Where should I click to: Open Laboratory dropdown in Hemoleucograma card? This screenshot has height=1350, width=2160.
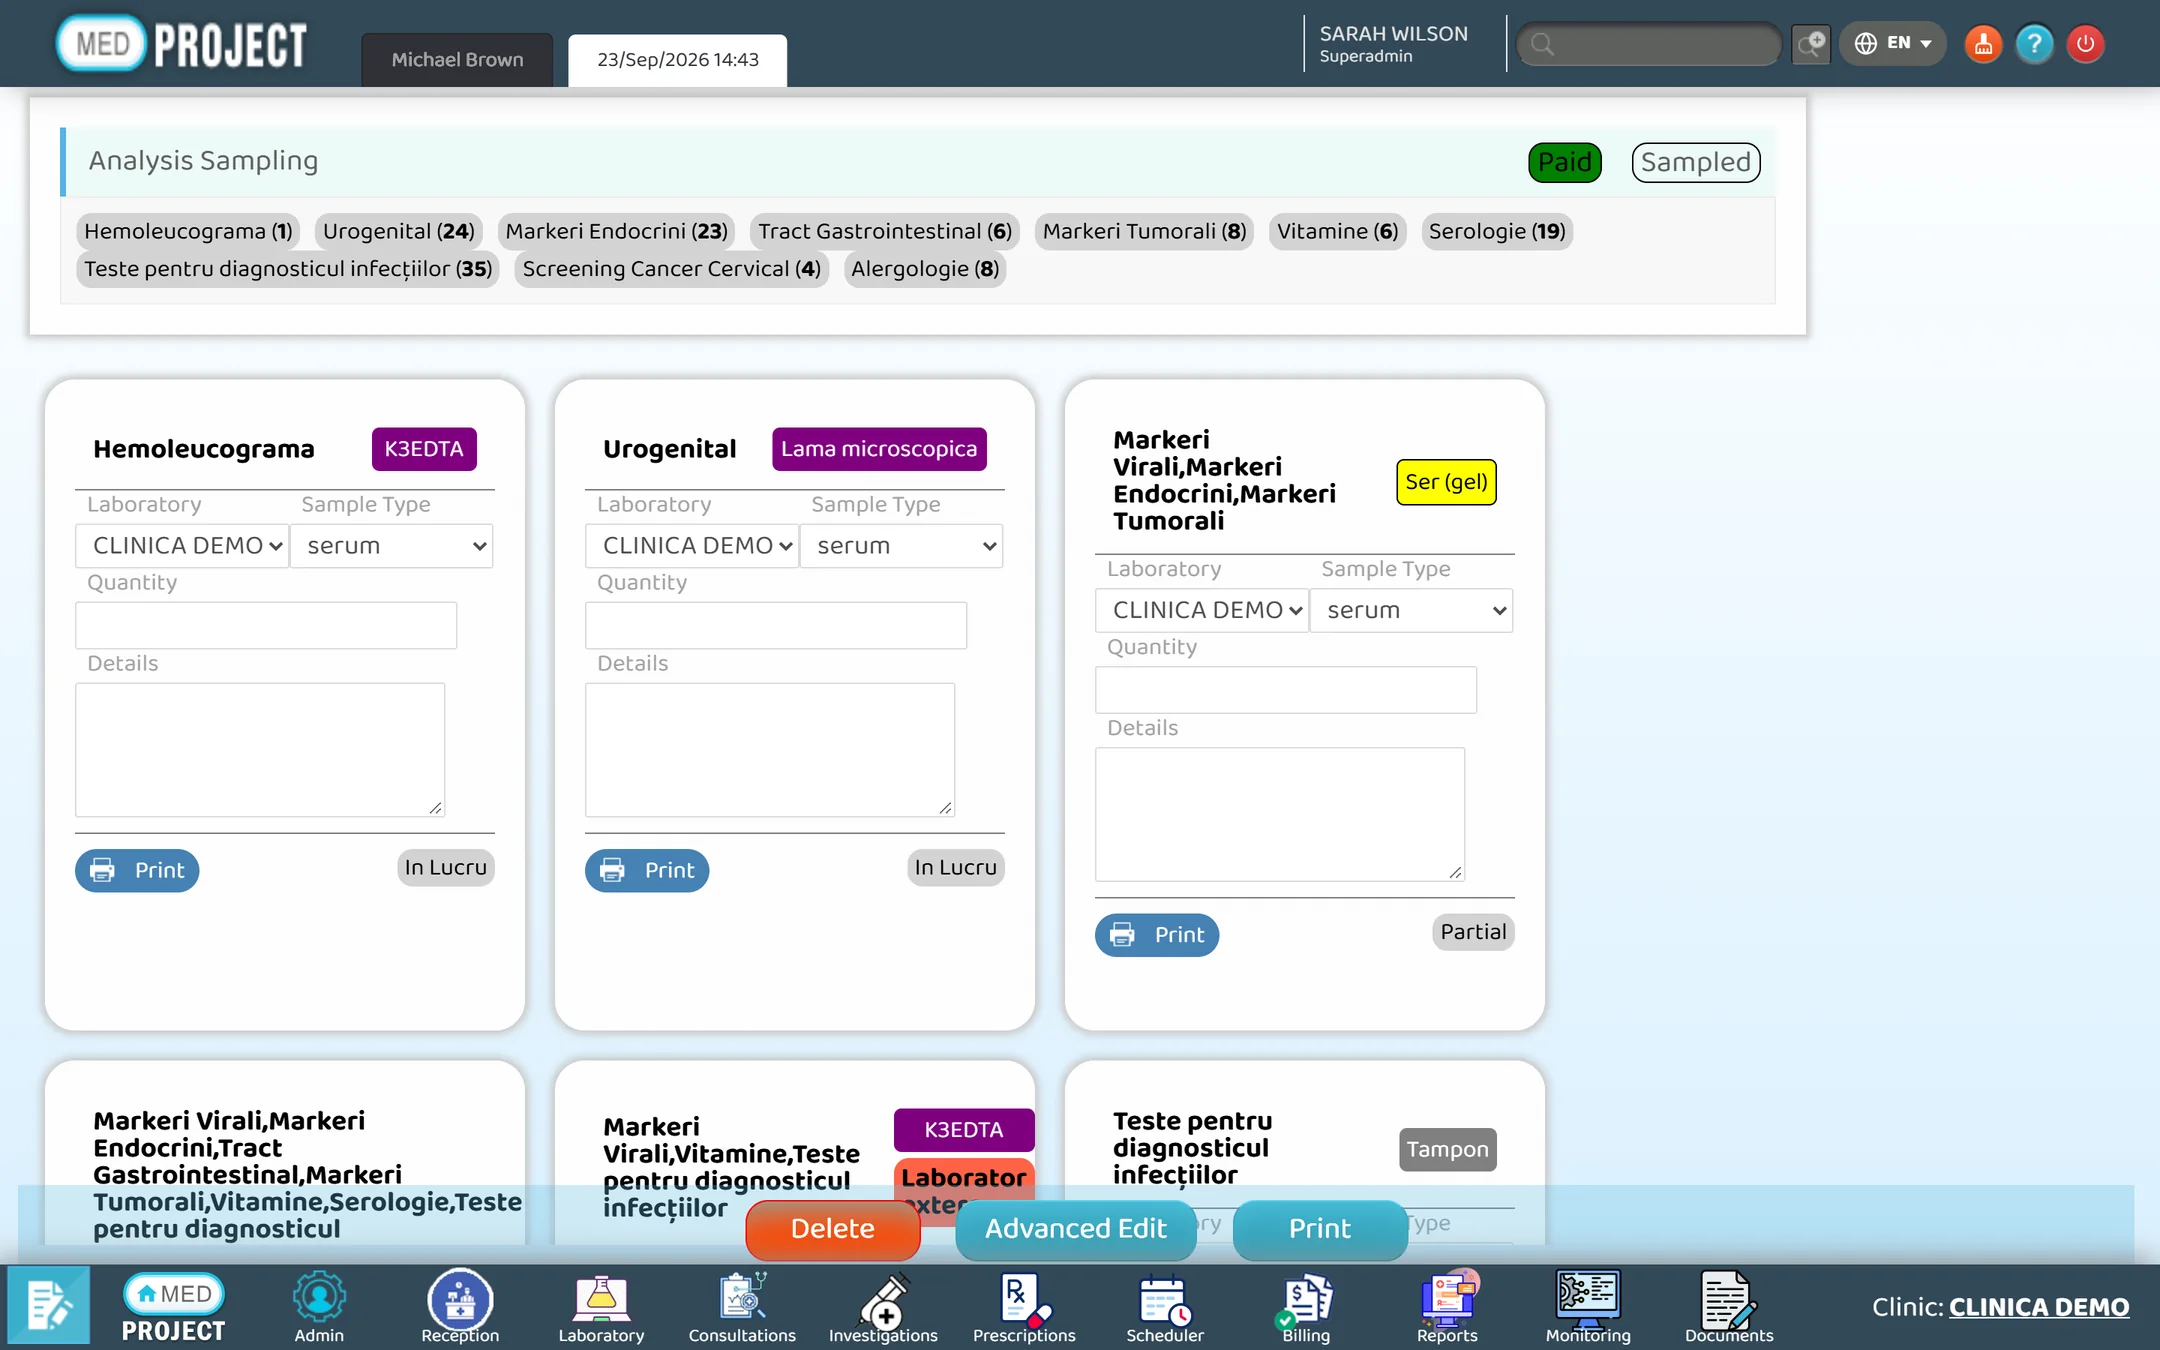click(182, 546)
